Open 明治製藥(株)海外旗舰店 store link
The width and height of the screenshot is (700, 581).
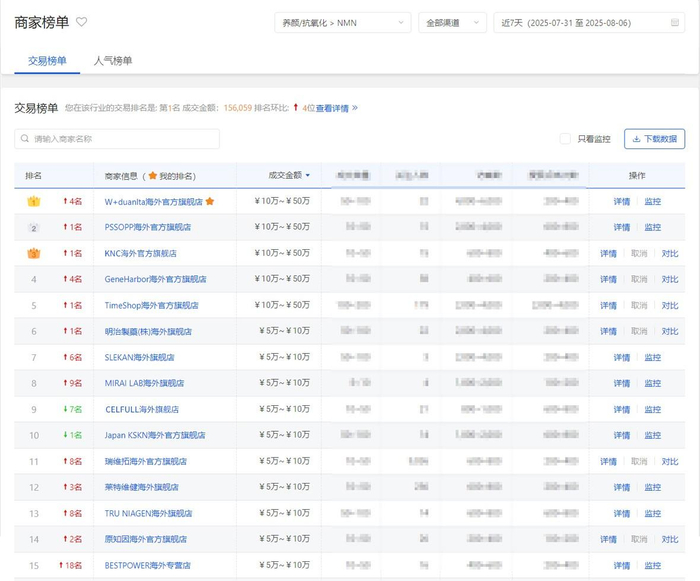coord(148,331)
